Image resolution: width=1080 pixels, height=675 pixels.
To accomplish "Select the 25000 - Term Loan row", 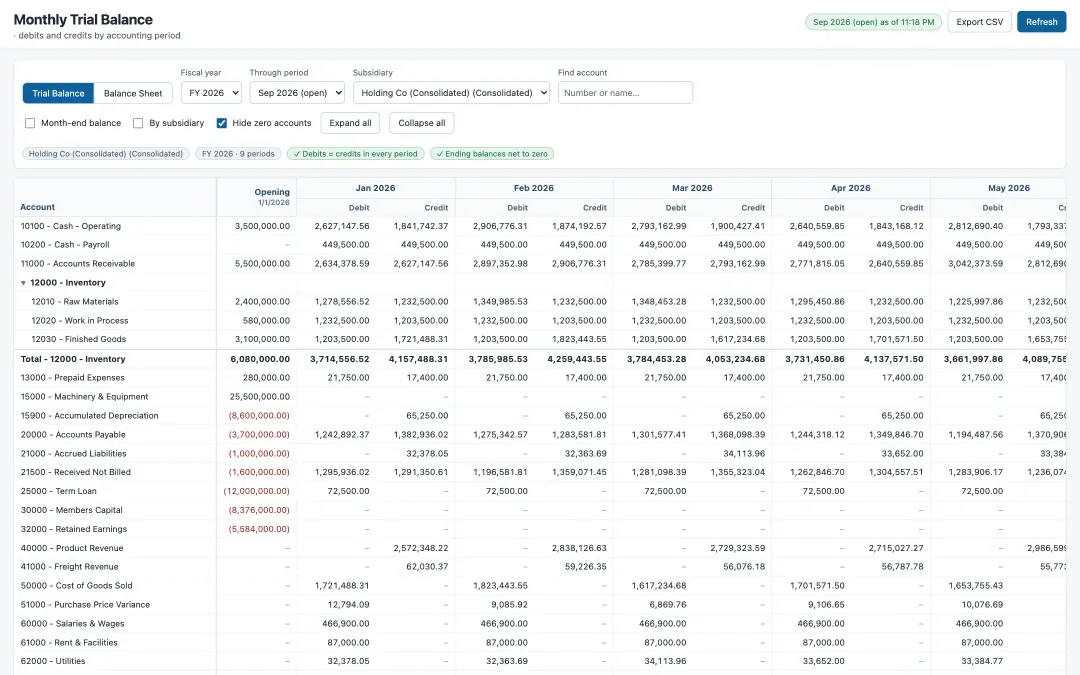I will (x=540, y=492).
